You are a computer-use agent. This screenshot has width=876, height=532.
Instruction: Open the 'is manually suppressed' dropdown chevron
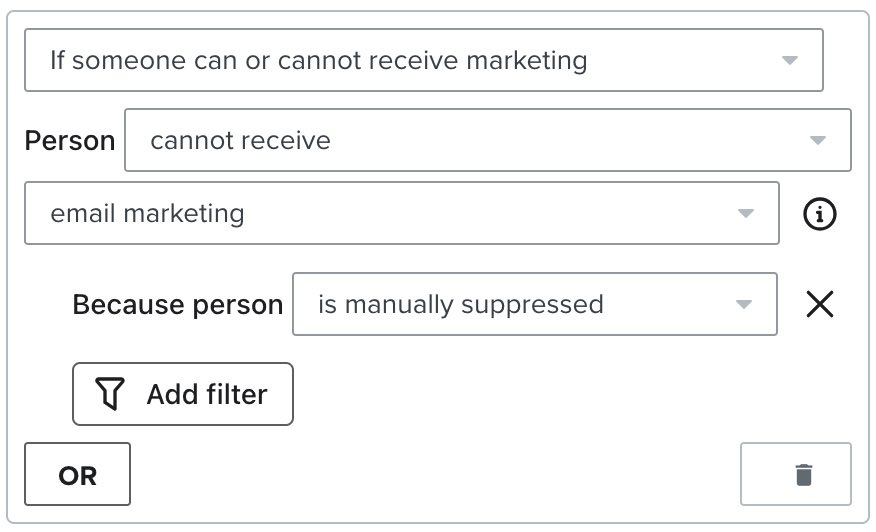coord(743,304)
